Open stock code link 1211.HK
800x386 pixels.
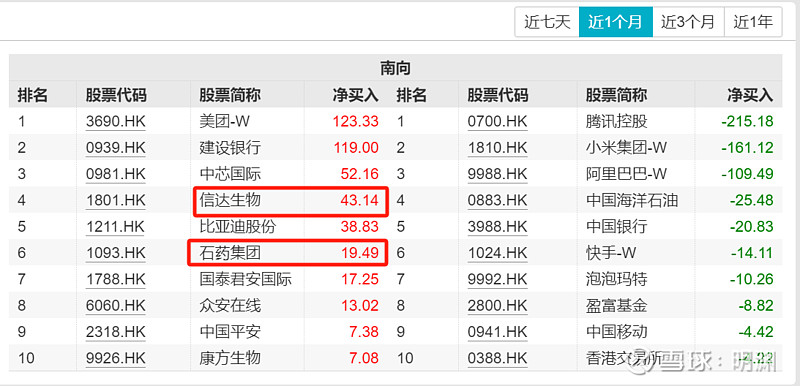coord(116,226)
